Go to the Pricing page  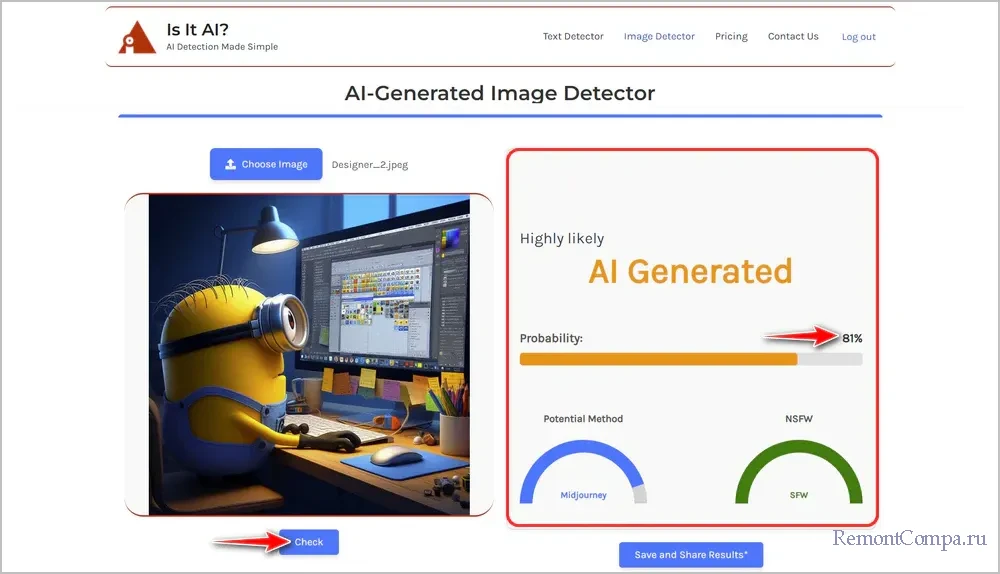tap(731, 37)
